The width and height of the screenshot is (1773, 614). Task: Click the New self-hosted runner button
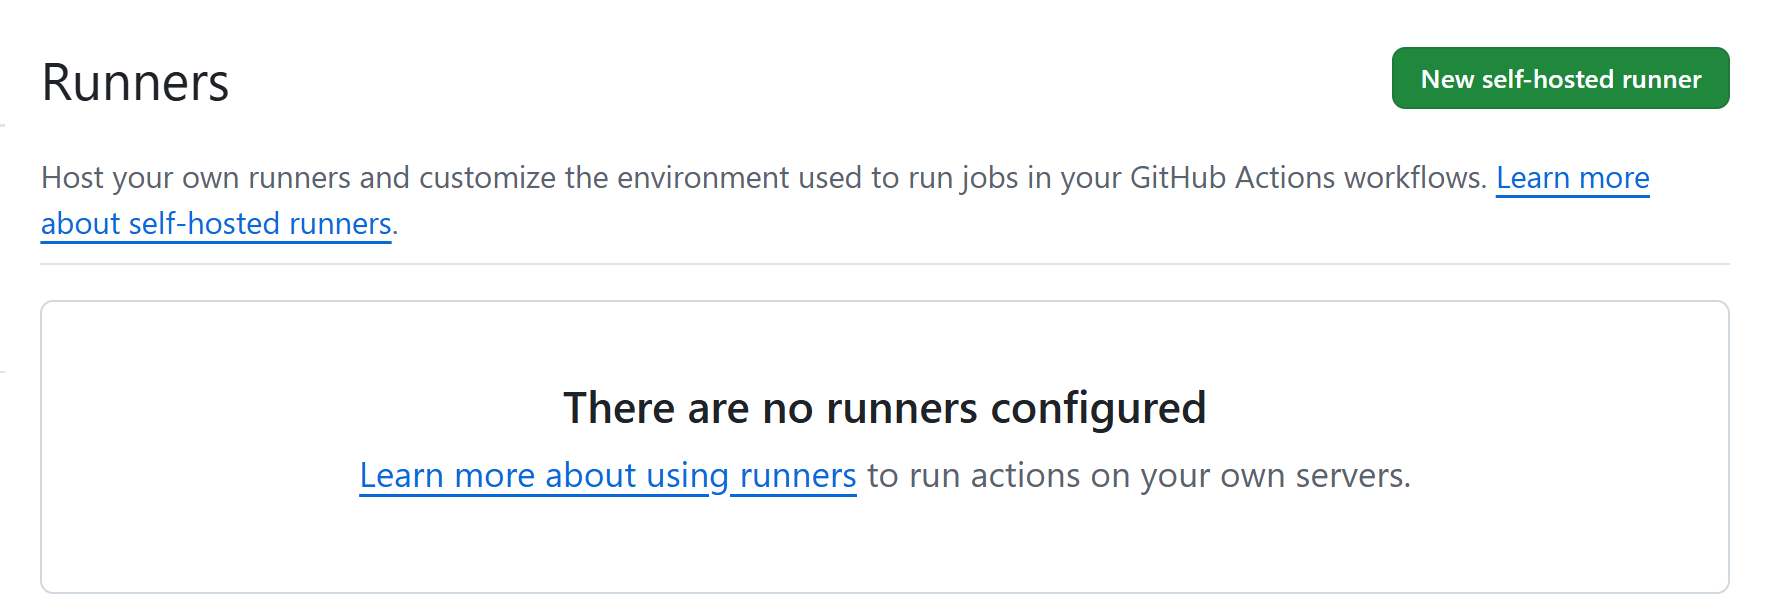[x=1560, y=78]
